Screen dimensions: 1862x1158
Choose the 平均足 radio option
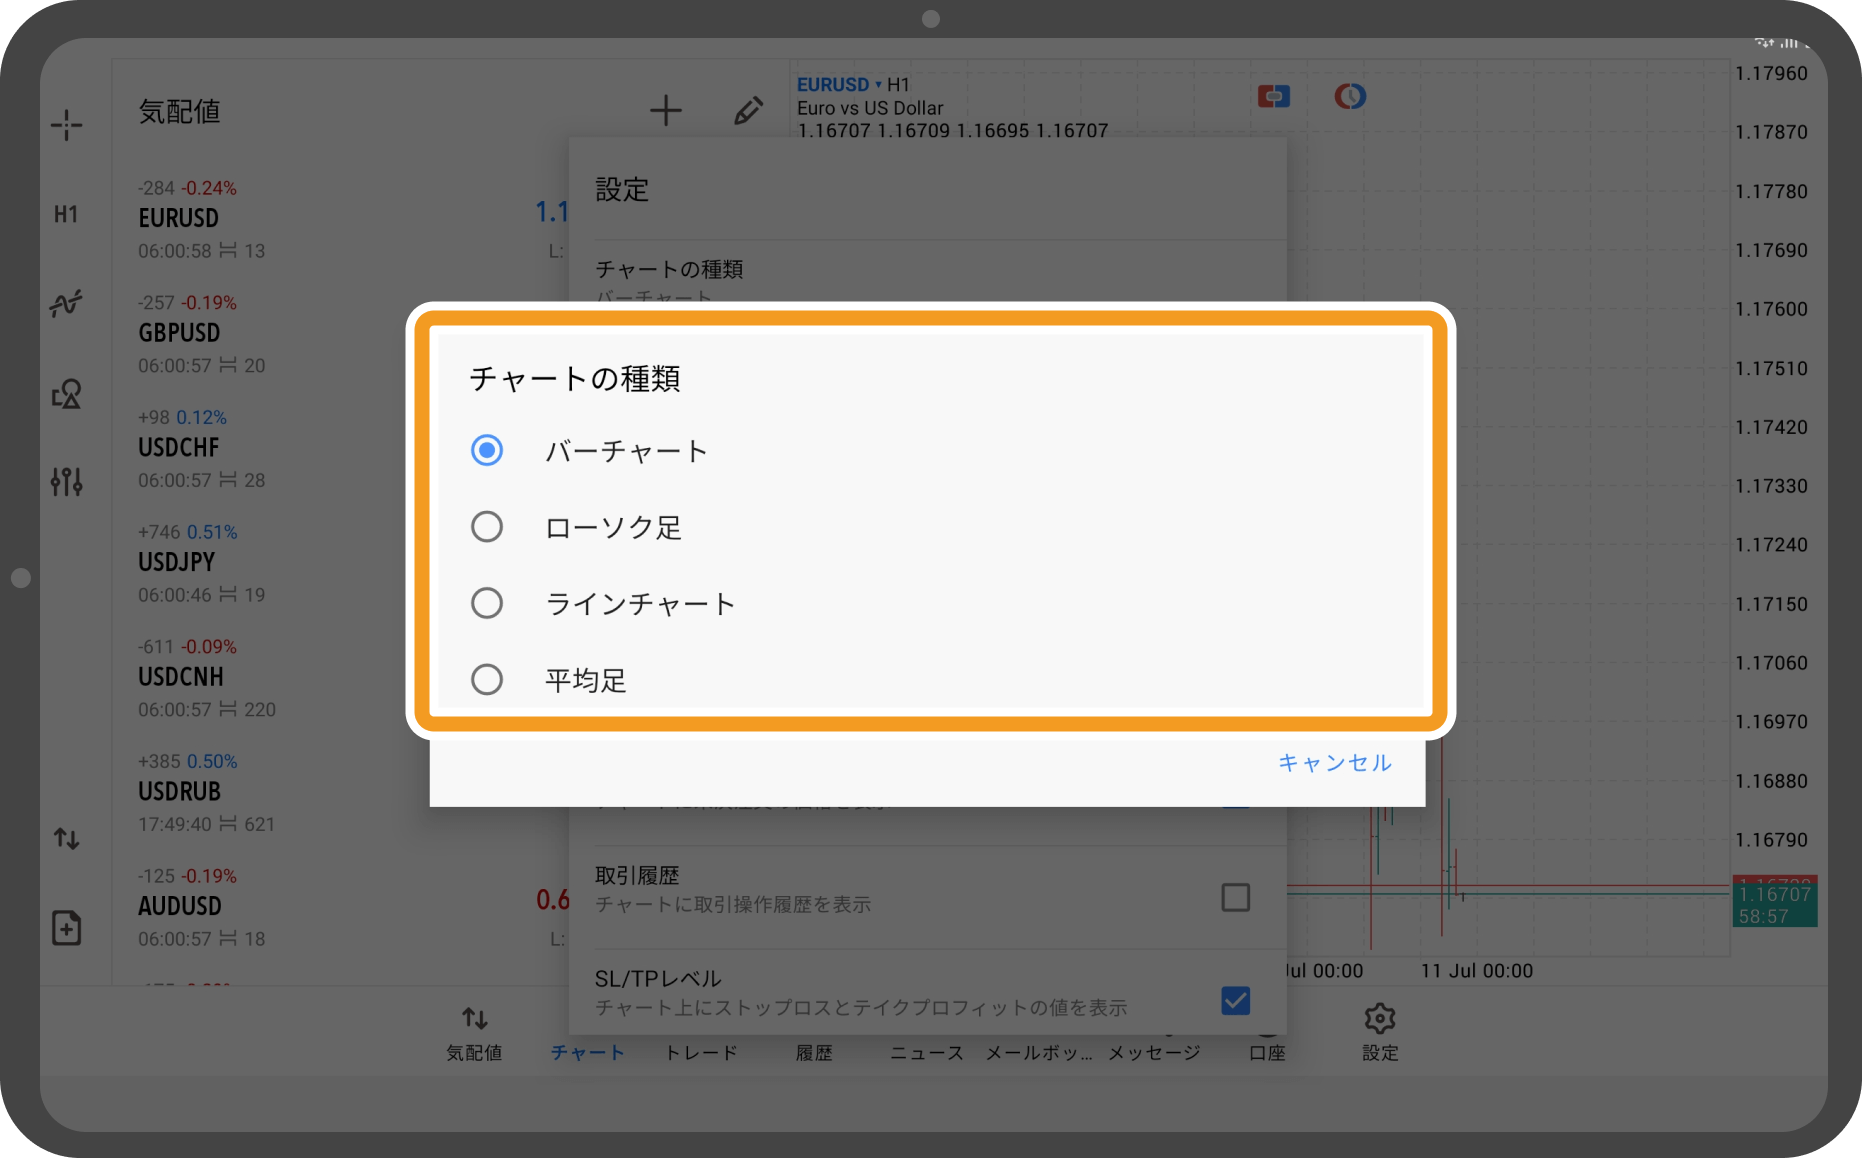pyautogui.click(x=487, y=680)
